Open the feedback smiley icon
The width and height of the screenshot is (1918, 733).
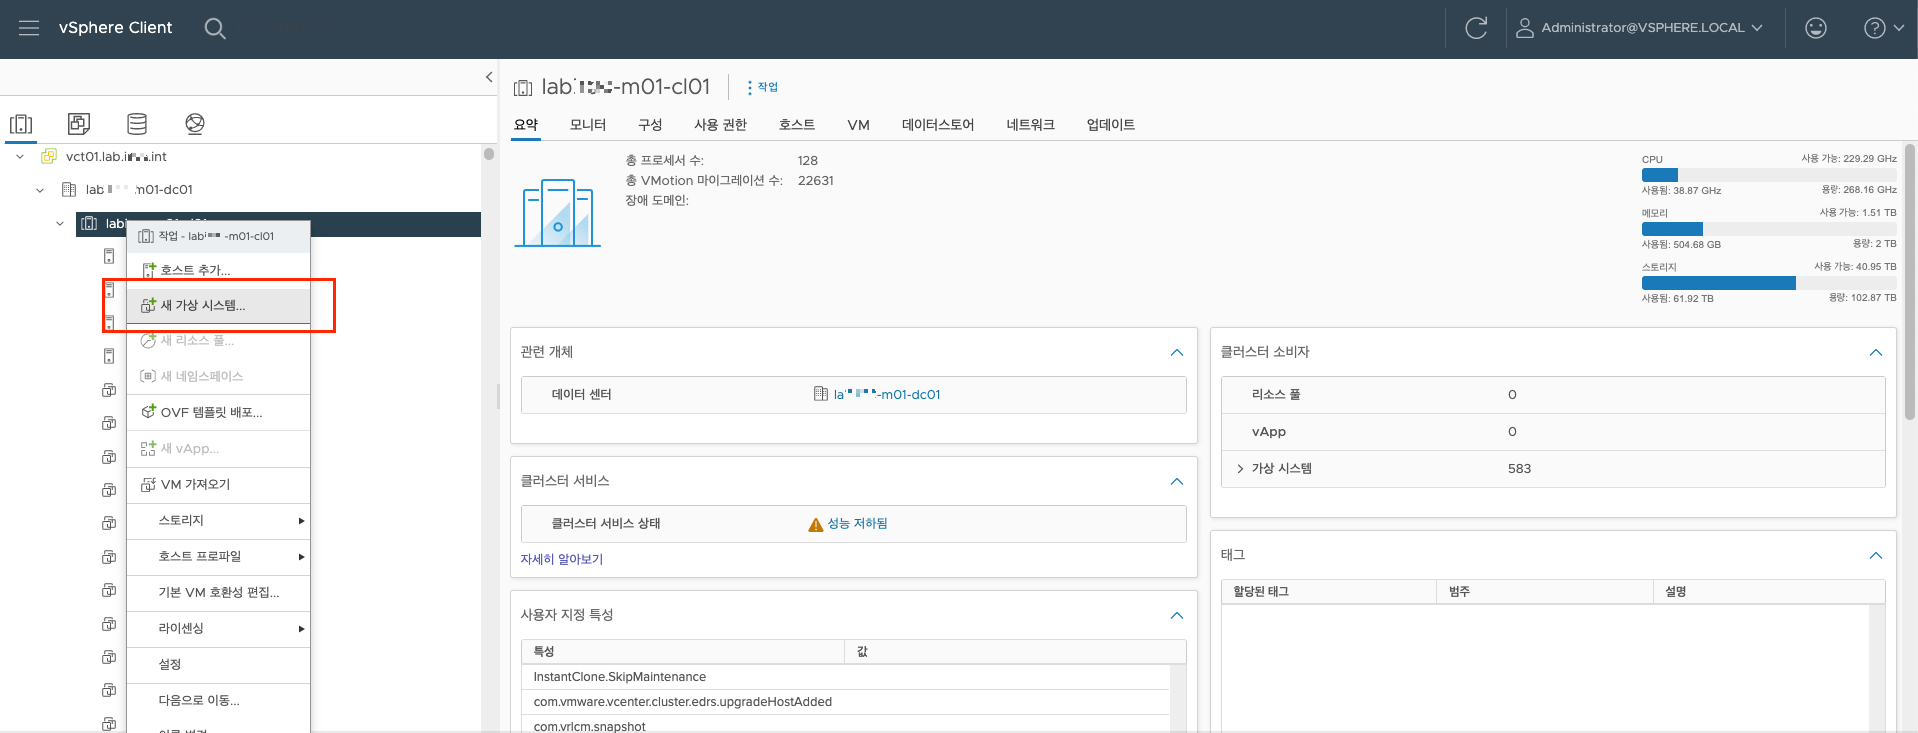(1816, 28)
